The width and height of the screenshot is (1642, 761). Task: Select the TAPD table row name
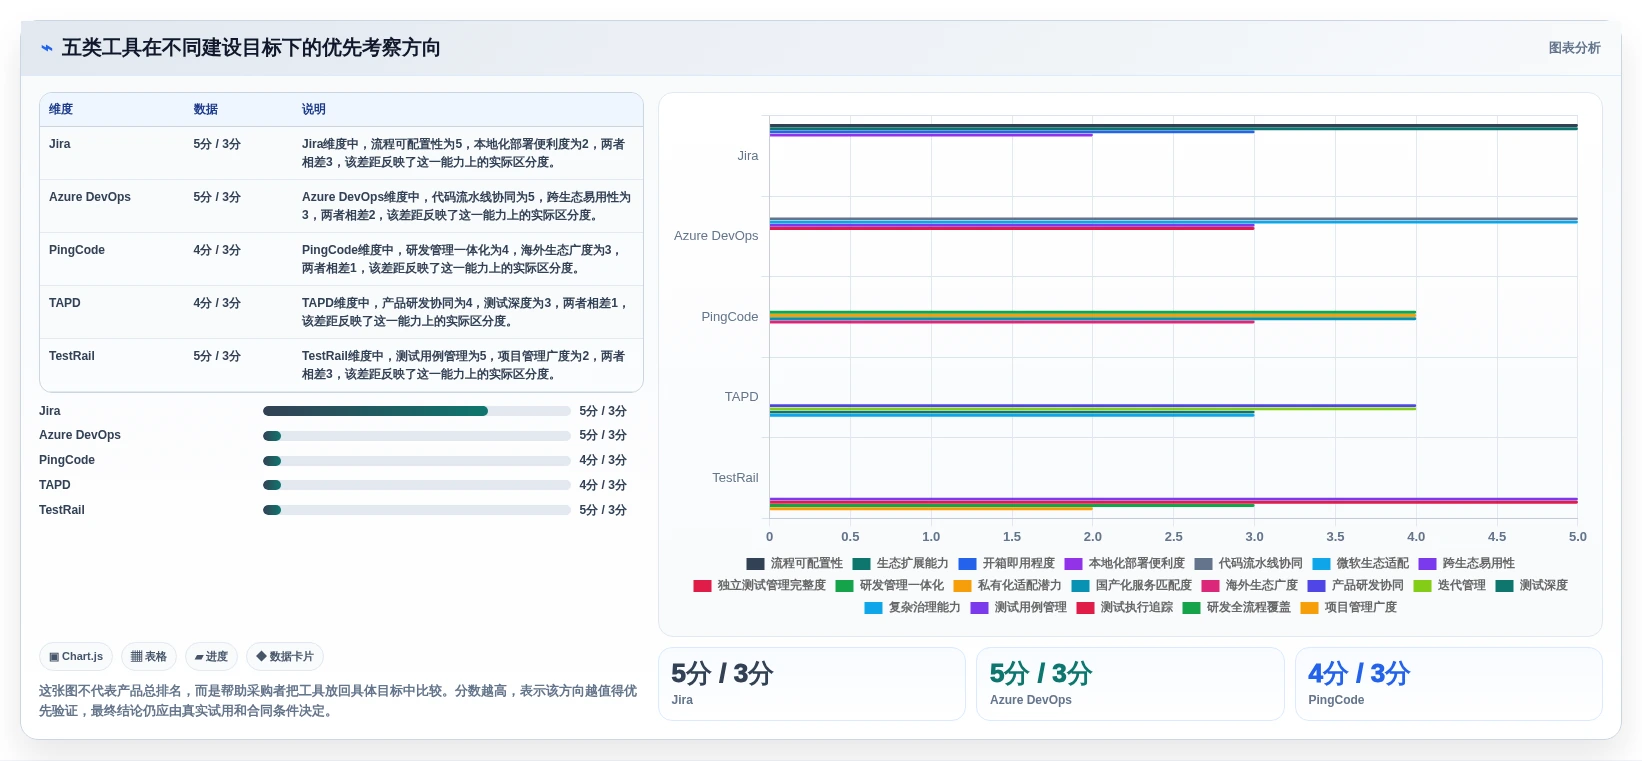65,303
